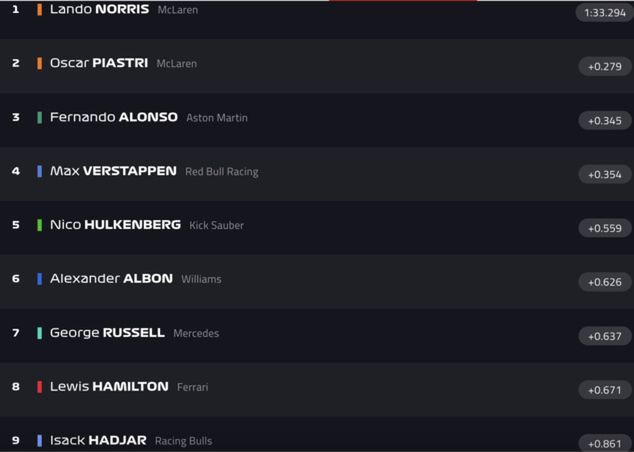The width and height of the screenshot is (634, 452).
Task: Click the orange McLaren color bar beside Norris
Action: point(40,9)
